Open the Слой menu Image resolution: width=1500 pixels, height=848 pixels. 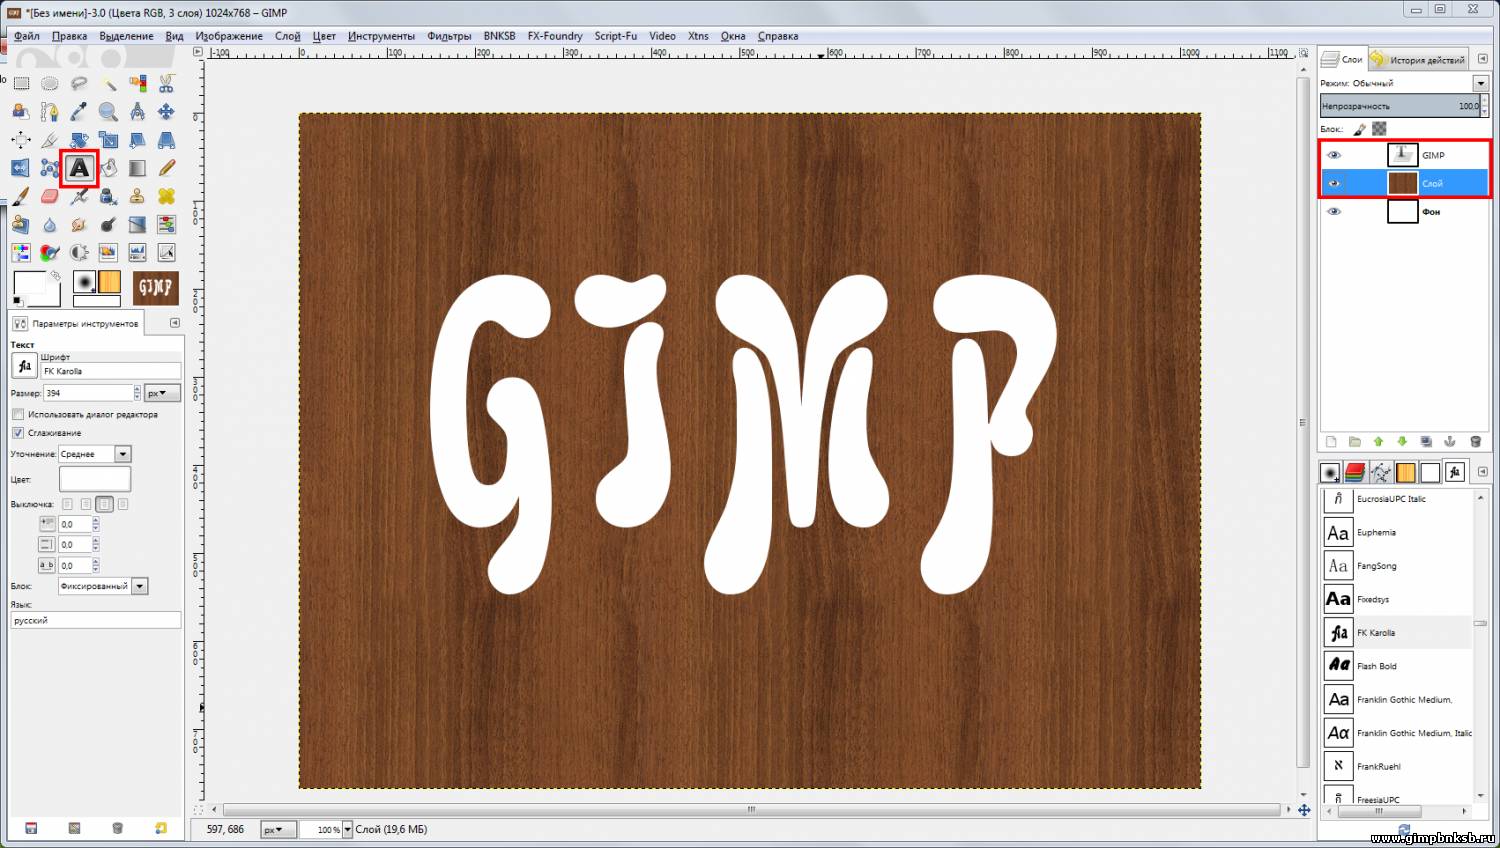pyautogui.click(x=288, y=36)
